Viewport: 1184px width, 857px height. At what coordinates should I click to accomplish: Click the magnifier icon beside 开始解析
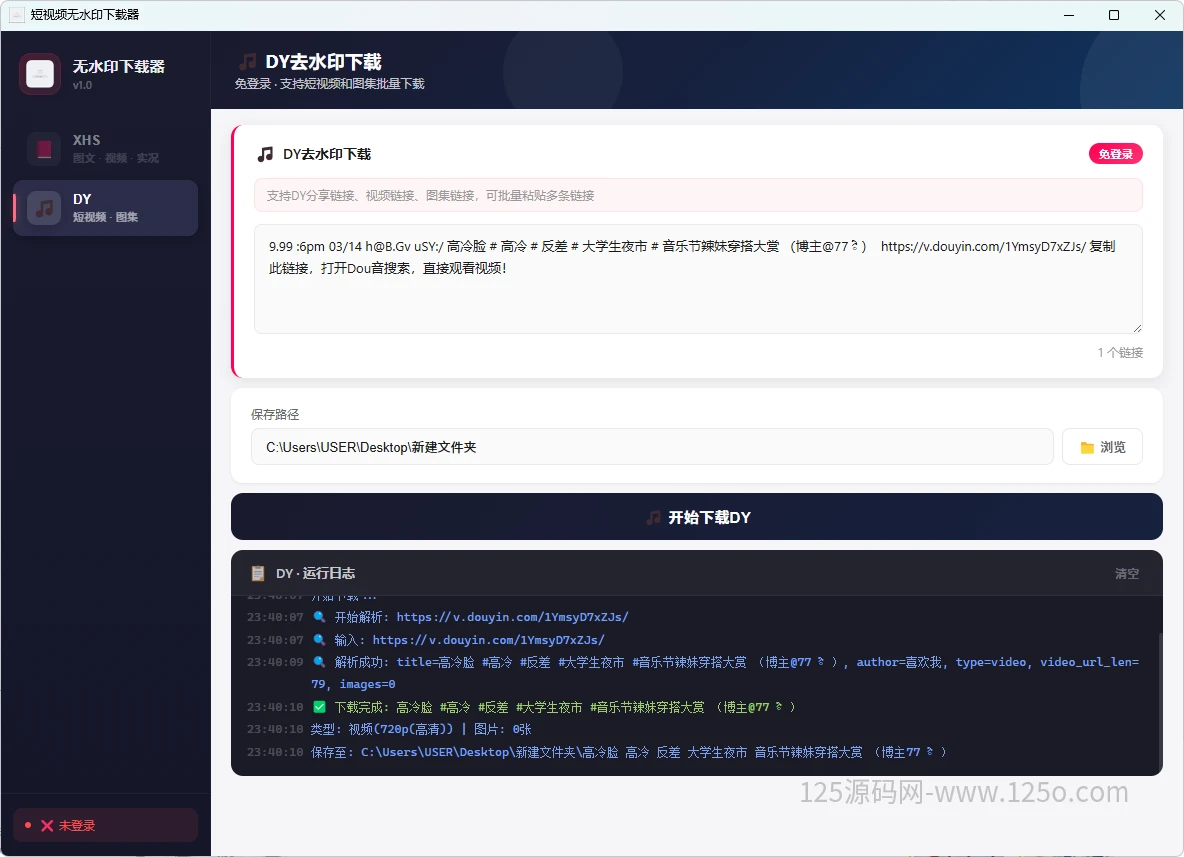pos(319,617)
